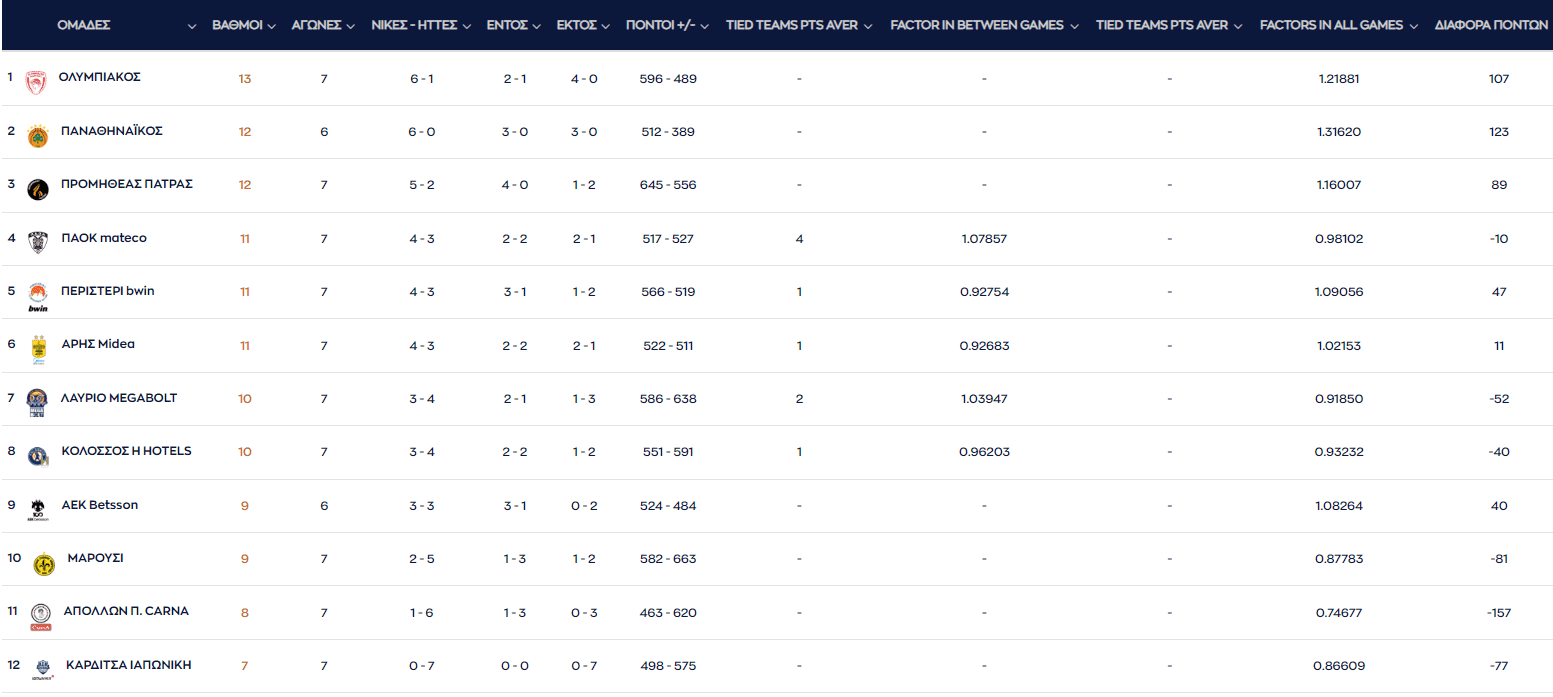
Task: Click the Panathinaikos team logo
Action: click(x=37, y=136)
